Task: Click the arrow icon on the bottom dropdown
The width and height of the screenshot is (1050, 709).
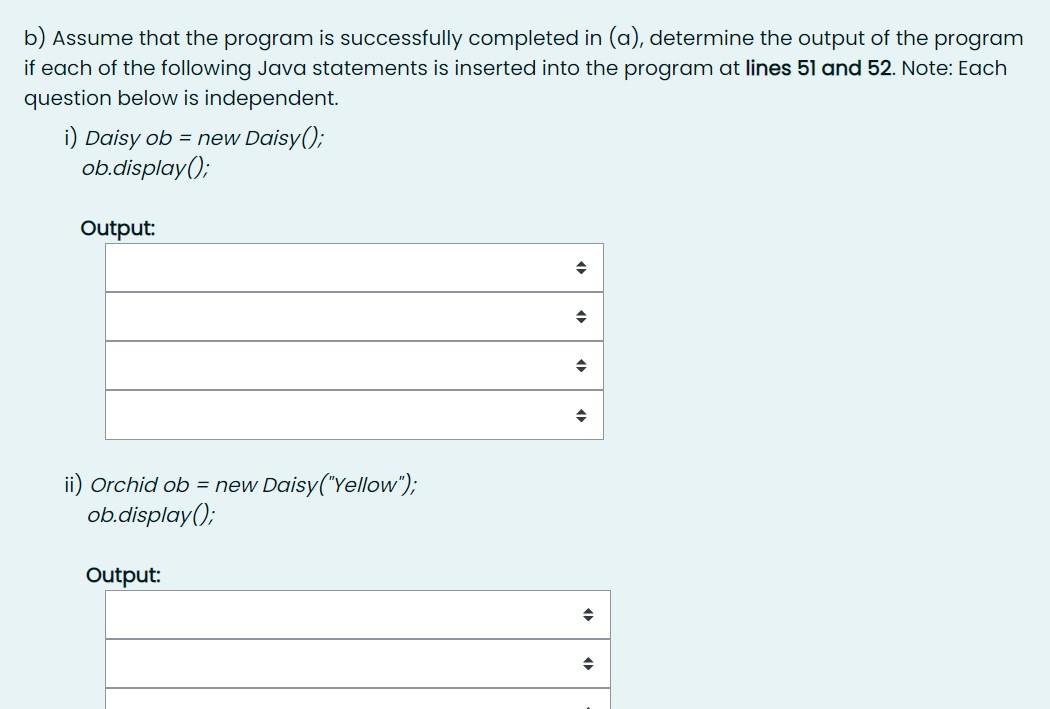Action: (587, 703)
